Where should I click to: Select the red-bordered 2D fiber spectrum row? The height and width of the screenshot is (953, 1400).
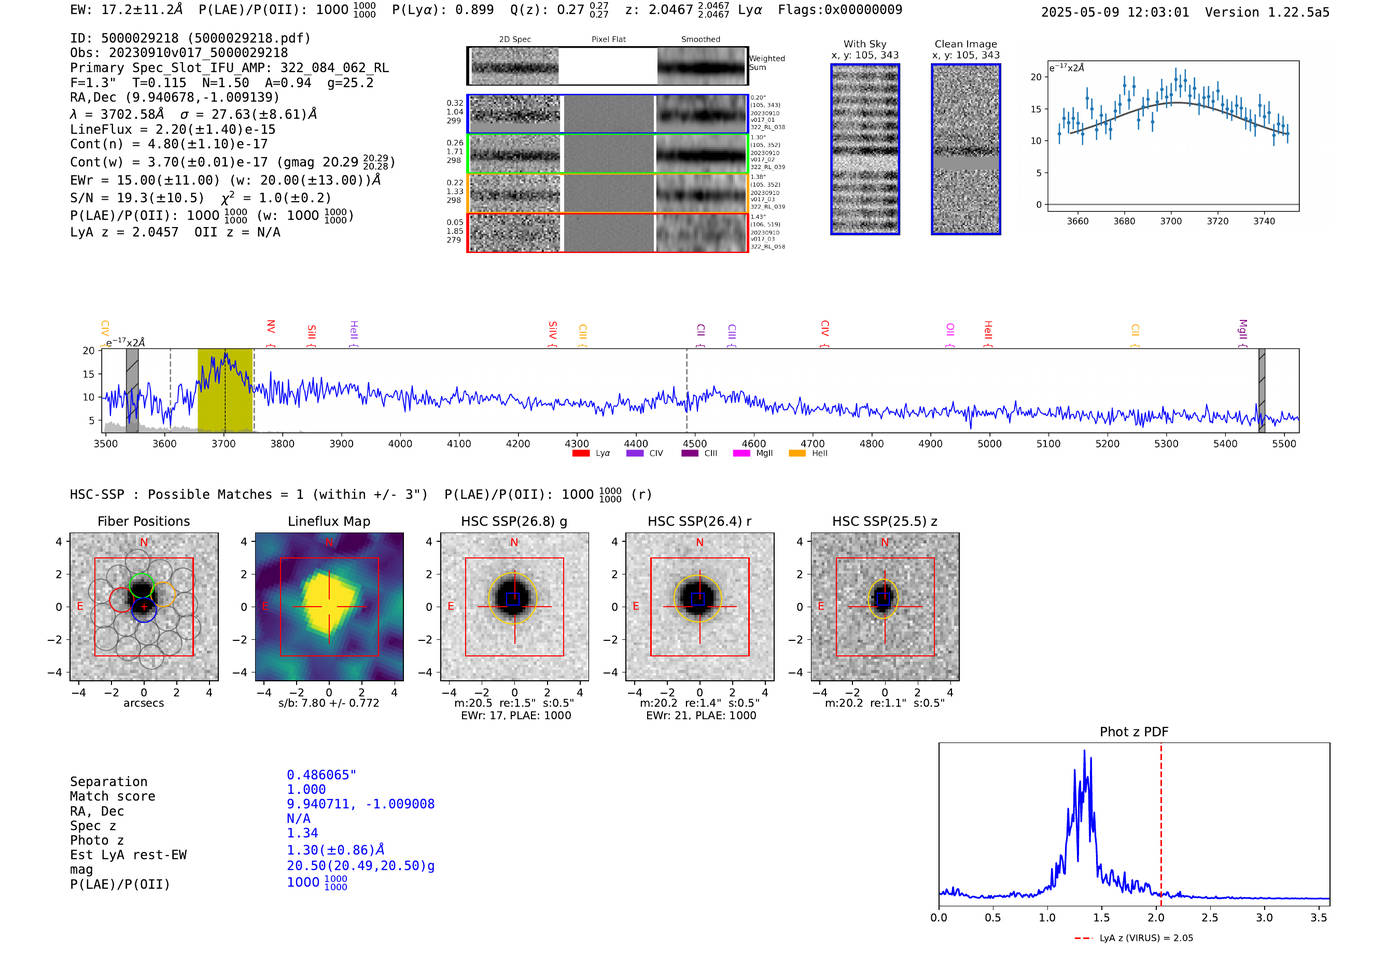click(607, 232)
